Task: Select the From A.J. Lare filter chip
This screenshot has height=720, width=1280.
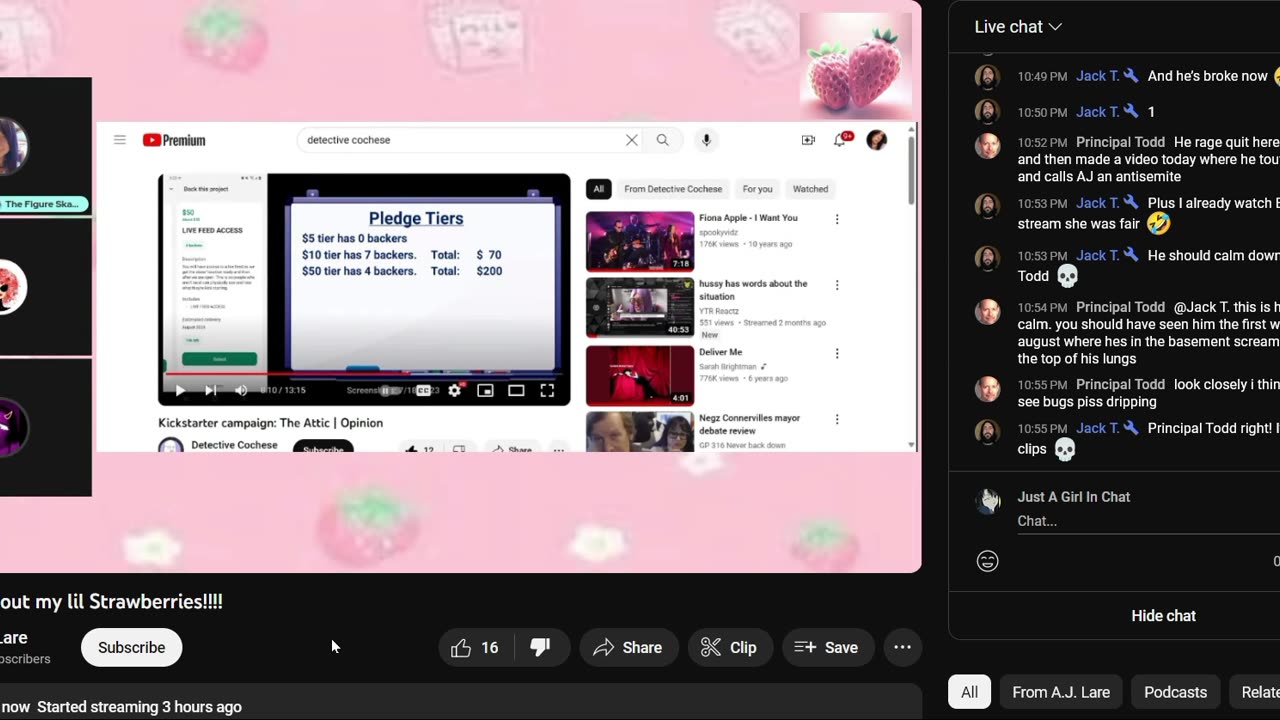Action: [x=1061, y=692]
